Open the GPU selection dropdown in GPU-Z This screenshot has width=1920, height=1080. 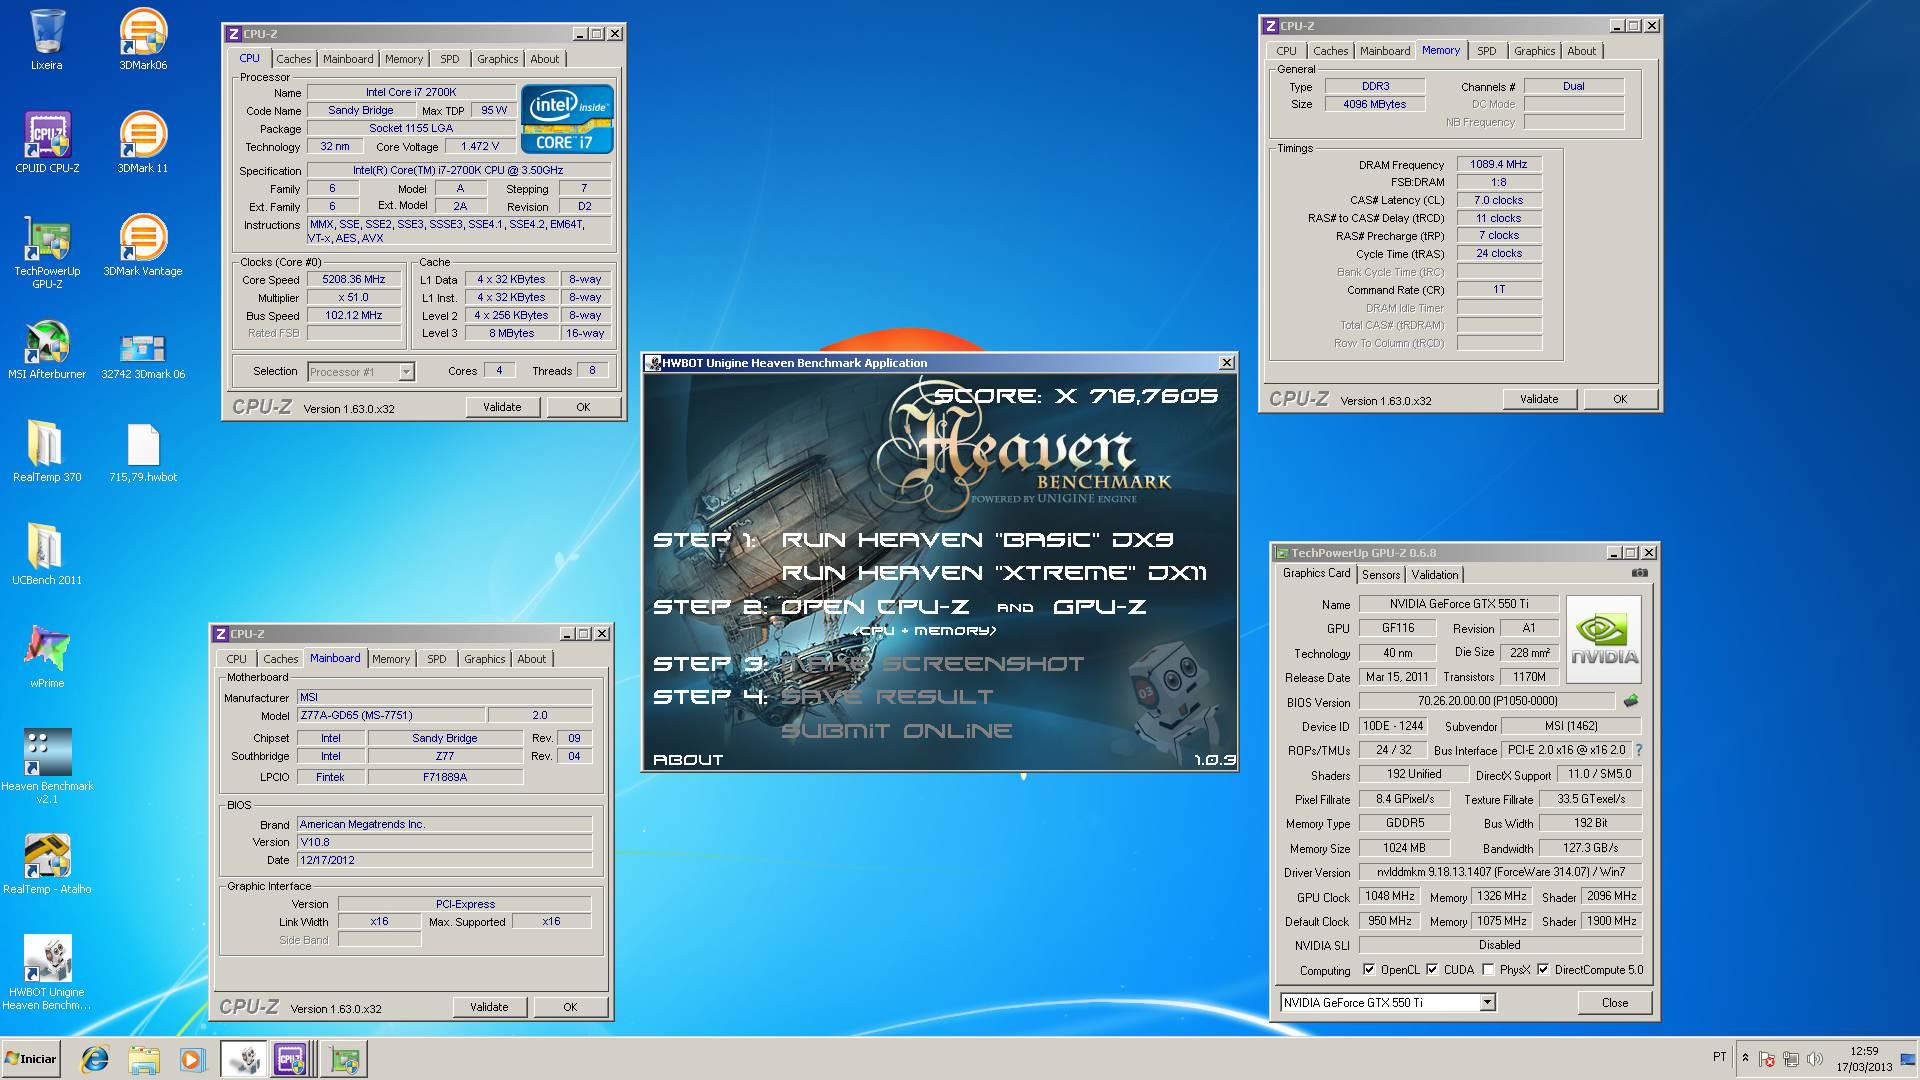[1487, 1002]
